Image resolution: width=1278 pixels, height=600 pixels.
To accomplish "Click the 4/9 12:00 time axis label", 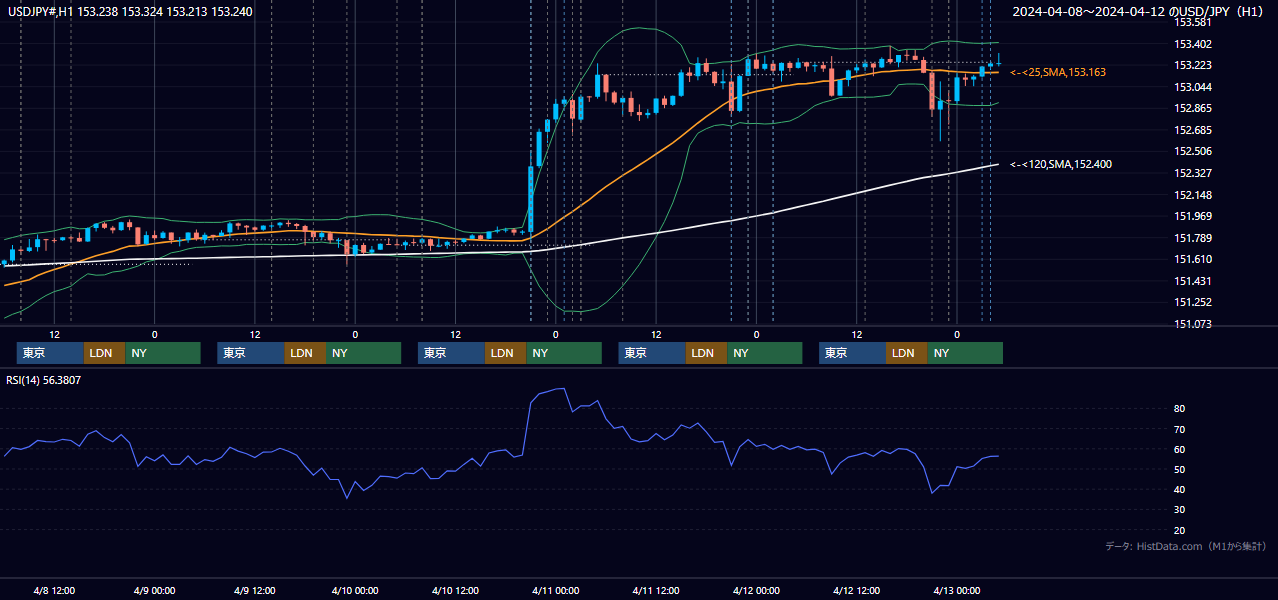I will [x=254, y=590].
